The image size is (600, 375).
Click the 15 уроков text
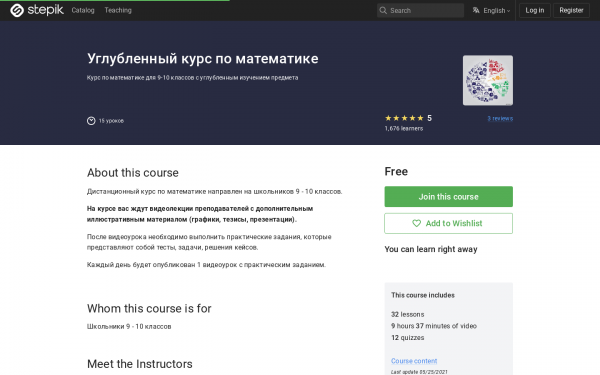point(111,121)
